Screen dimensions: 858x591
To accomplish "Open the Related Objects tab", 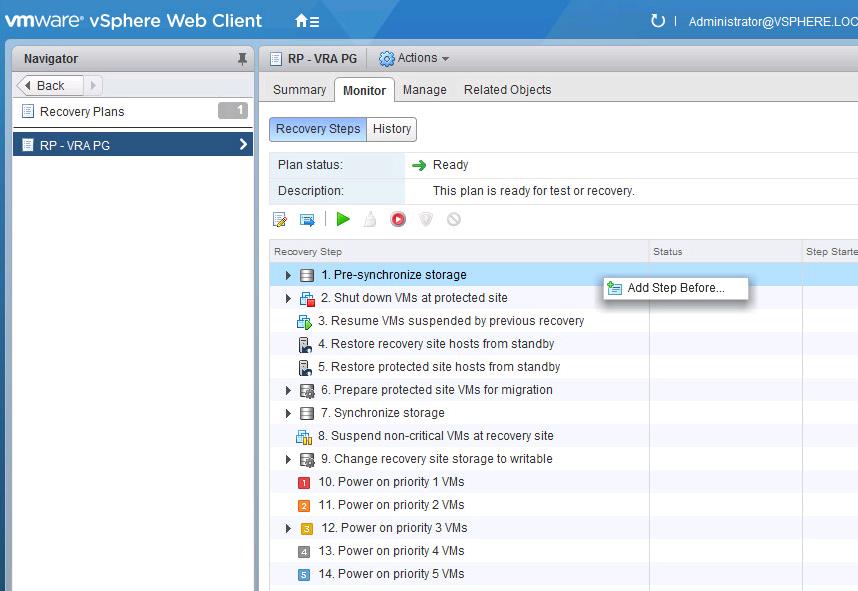I will (507, 90).
